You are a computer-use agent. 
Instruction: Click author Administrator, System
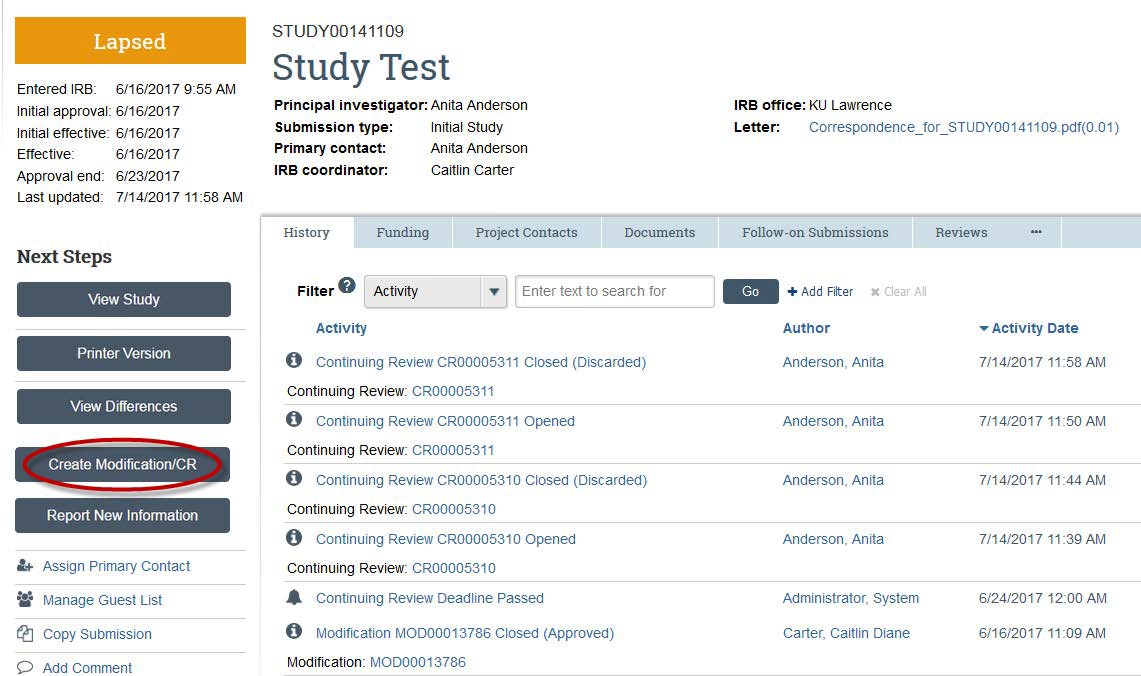(851, 597)
